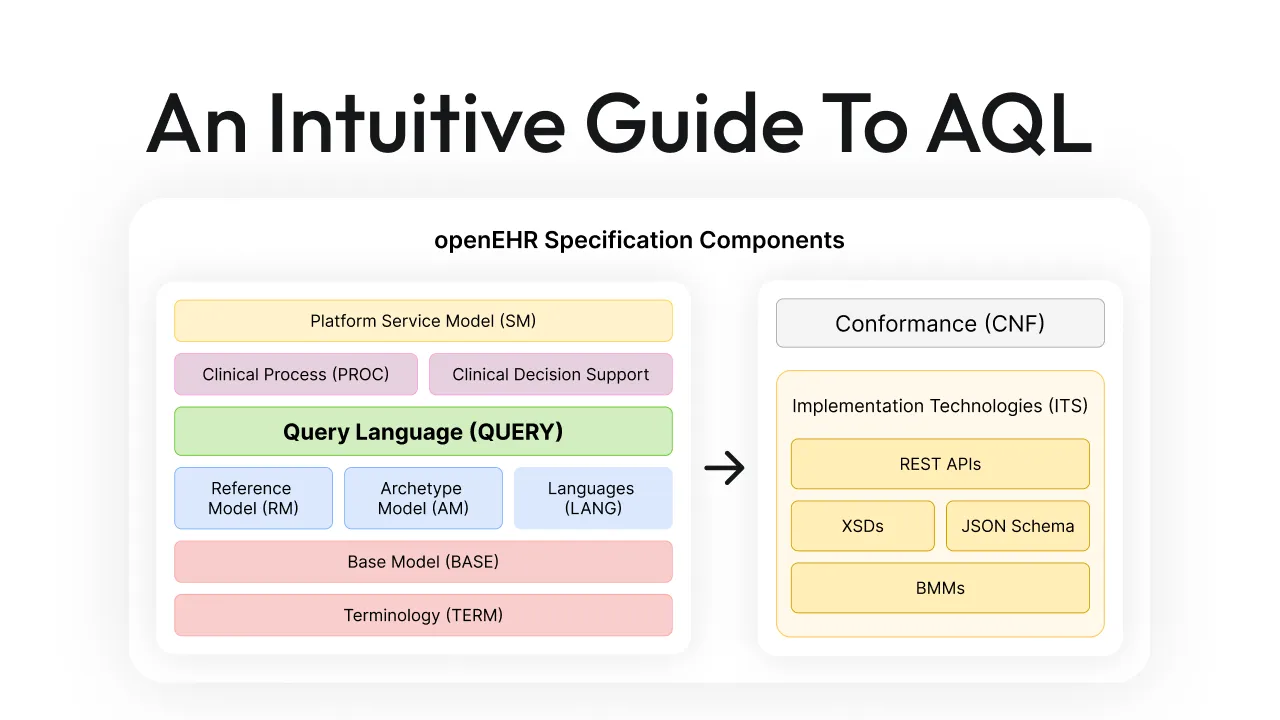1280x720 pixels.
Task: Select the Terminology (TERM) bar
Action: (423, 615)
